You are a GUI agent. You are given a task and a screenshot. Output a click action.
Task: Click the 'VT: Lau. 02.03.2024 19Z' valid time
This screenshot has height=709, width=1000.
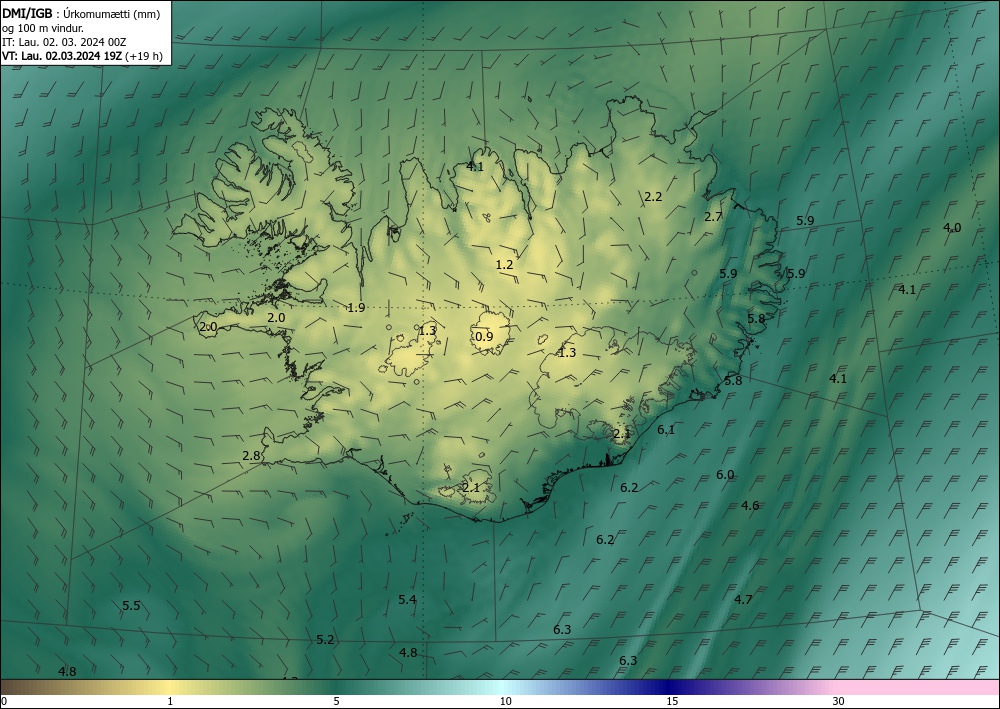(x=62, y=56)
